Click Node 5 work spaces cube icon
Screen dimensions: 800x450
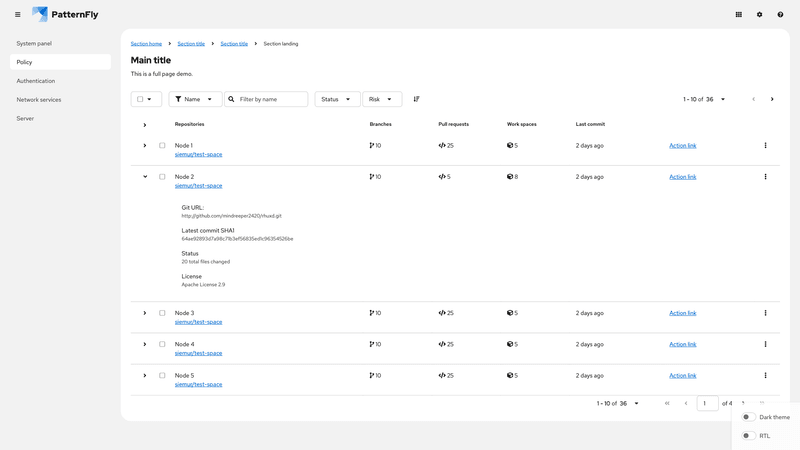pyautogui.click(x=510, y=376)
